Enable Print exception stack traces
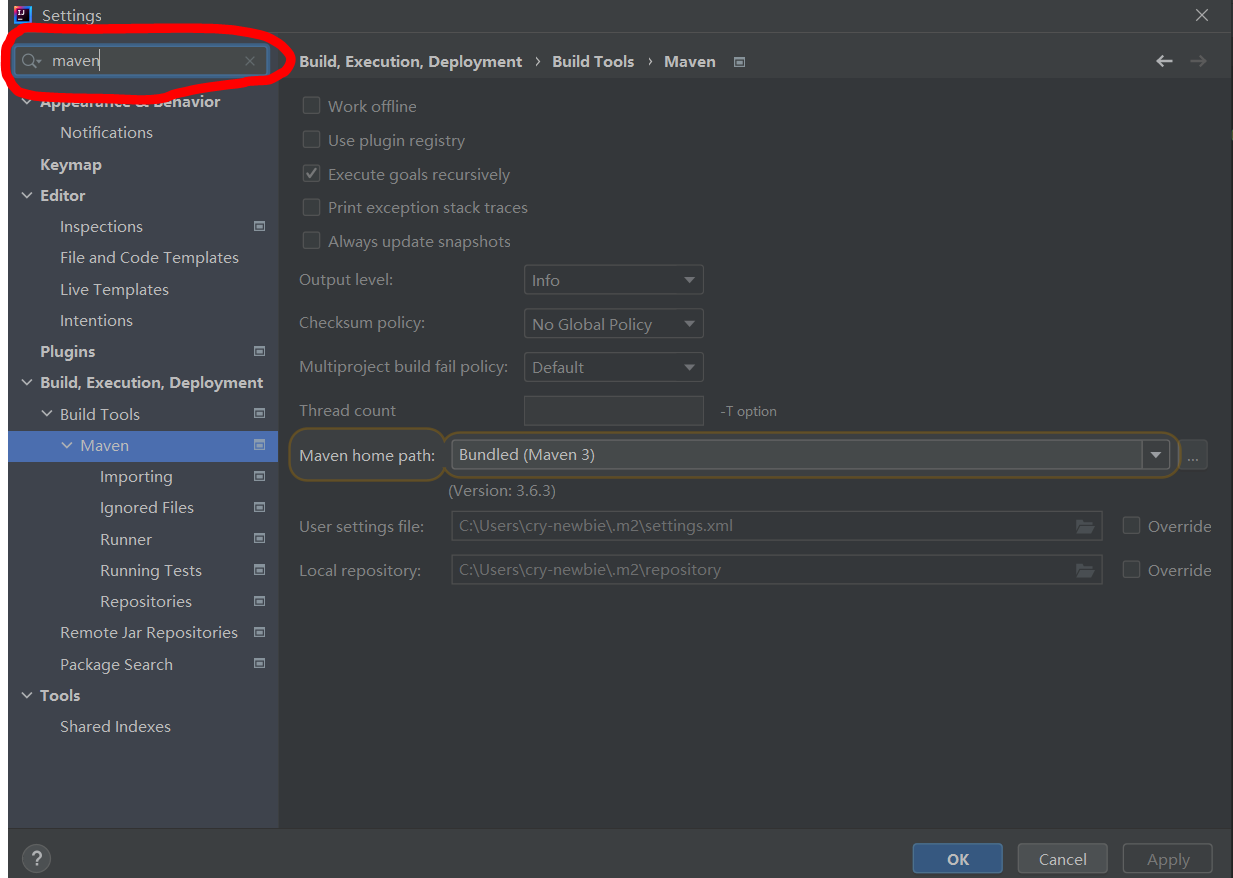 click(311, 207)
